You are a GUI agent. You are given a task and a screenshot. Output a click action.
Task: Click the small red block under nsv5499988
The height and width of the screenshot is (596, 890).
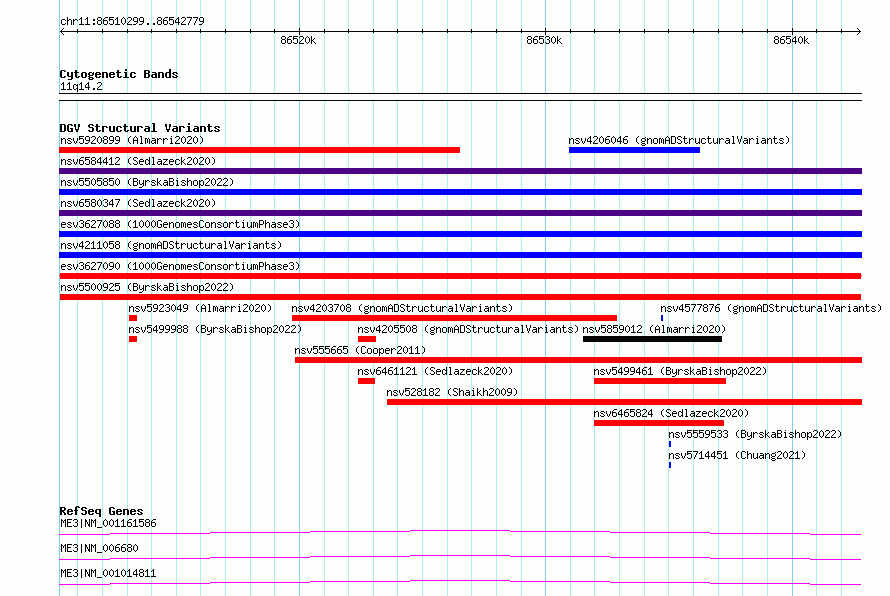pos(133,339)
